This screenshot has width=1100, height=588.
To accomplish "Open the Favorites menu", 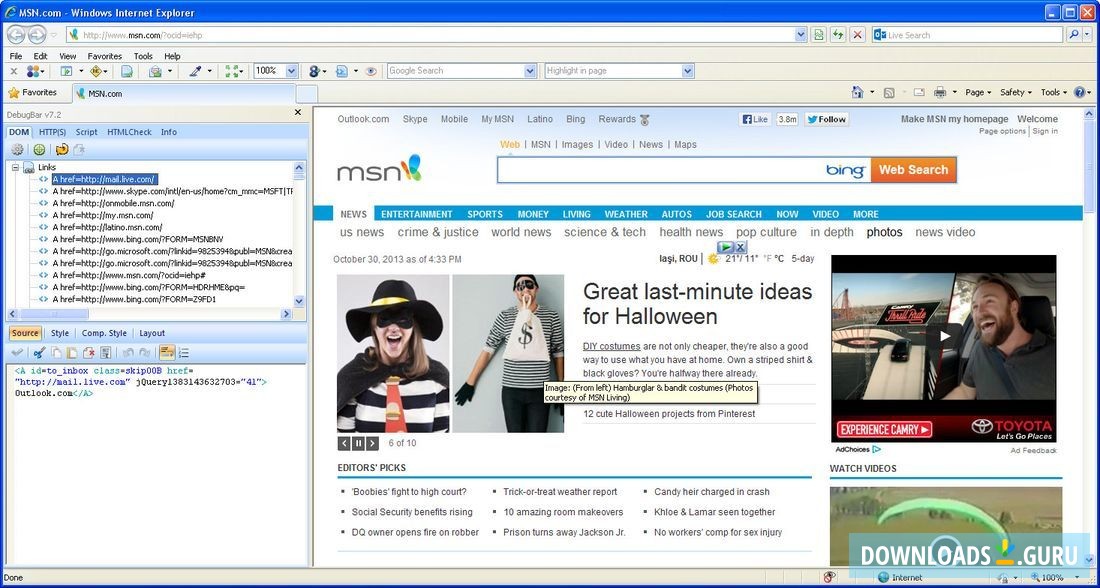I will point(104,56).
